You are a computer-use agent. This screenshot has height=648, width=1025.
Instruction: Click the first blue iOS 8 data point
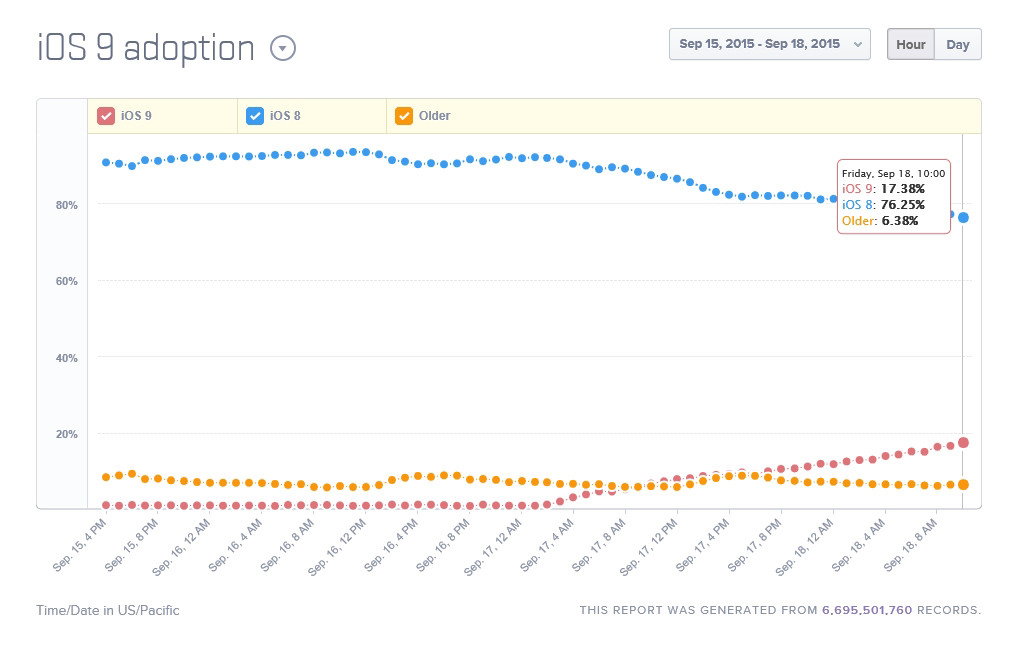(106, 162)
